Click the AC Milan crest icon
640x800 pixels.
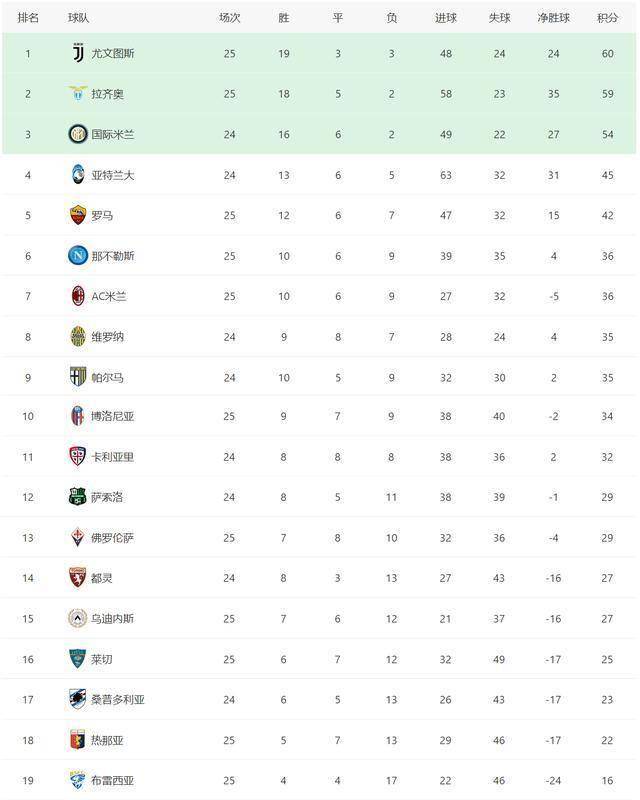[x=78, y=296]
